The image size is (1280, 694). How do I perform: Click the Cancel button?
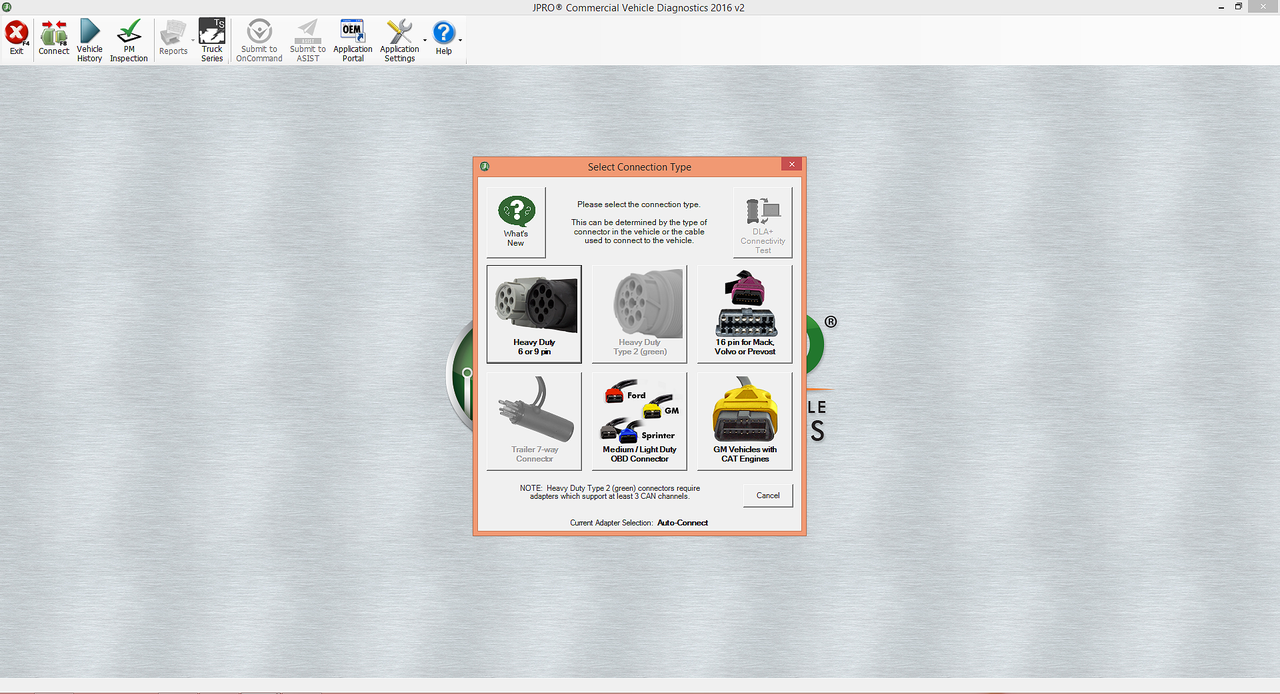tap(768, 495)
